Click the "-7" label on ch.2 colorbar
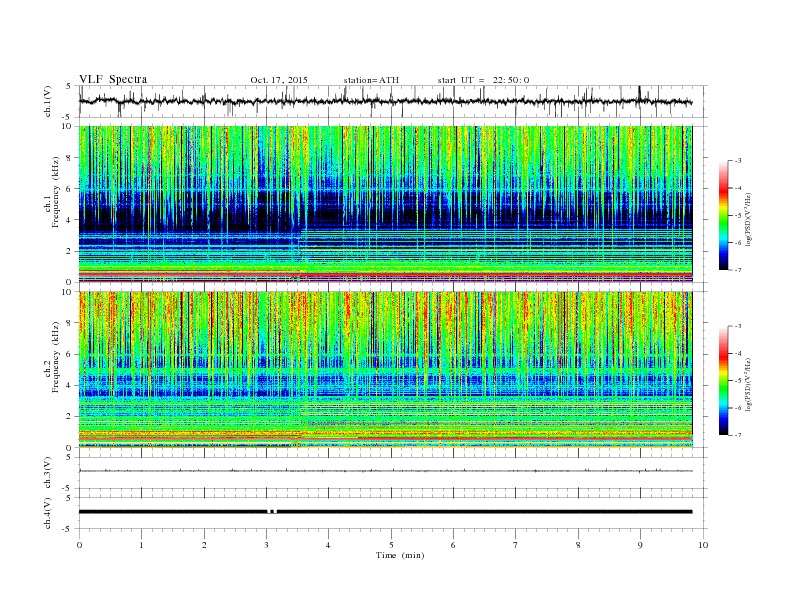This screenshot has width=792, height=612. tap(738, 435)
